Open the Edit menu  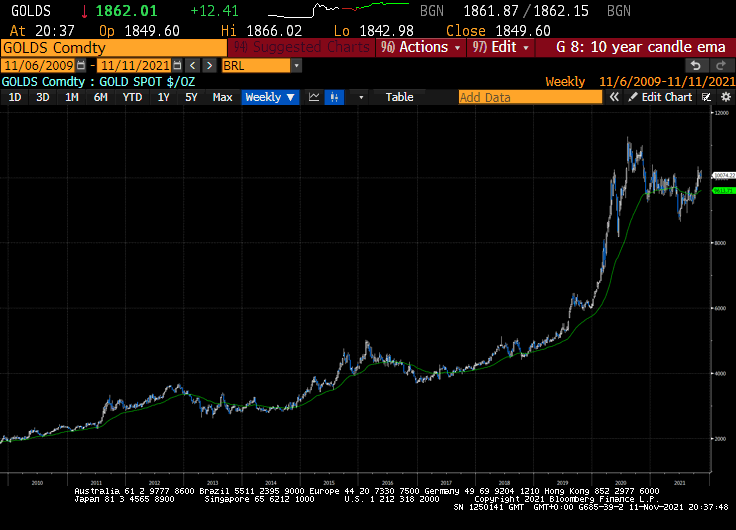(x=500, y=47)
